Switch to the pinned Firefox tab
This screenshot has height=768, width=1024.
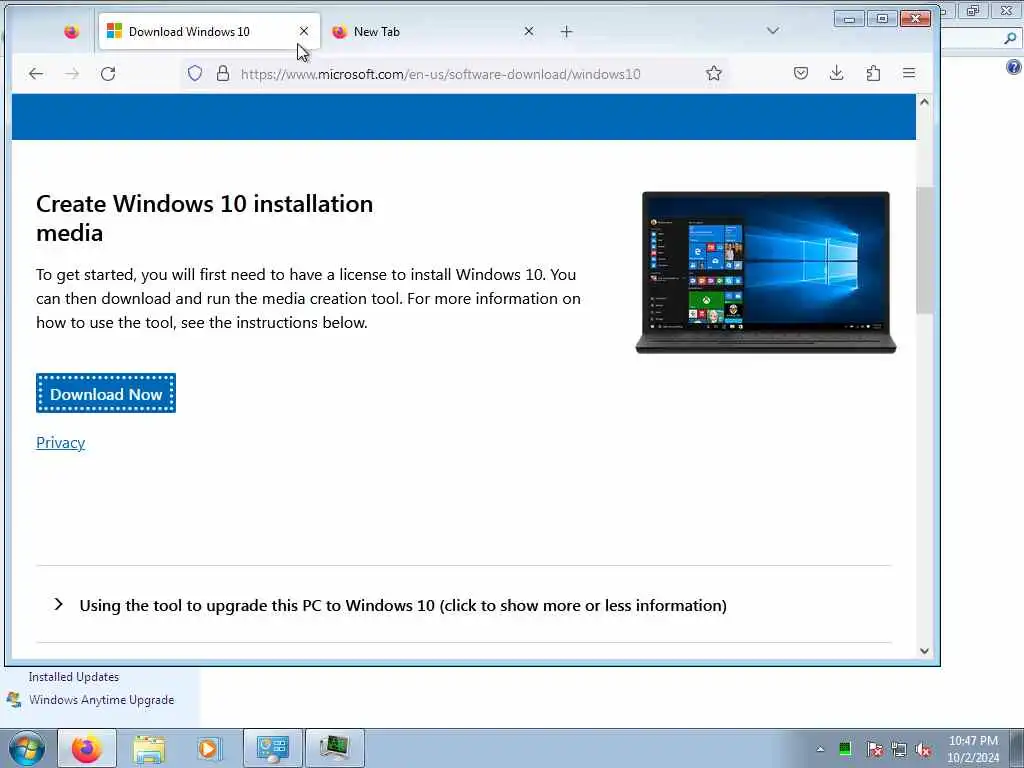click(72, 31)
